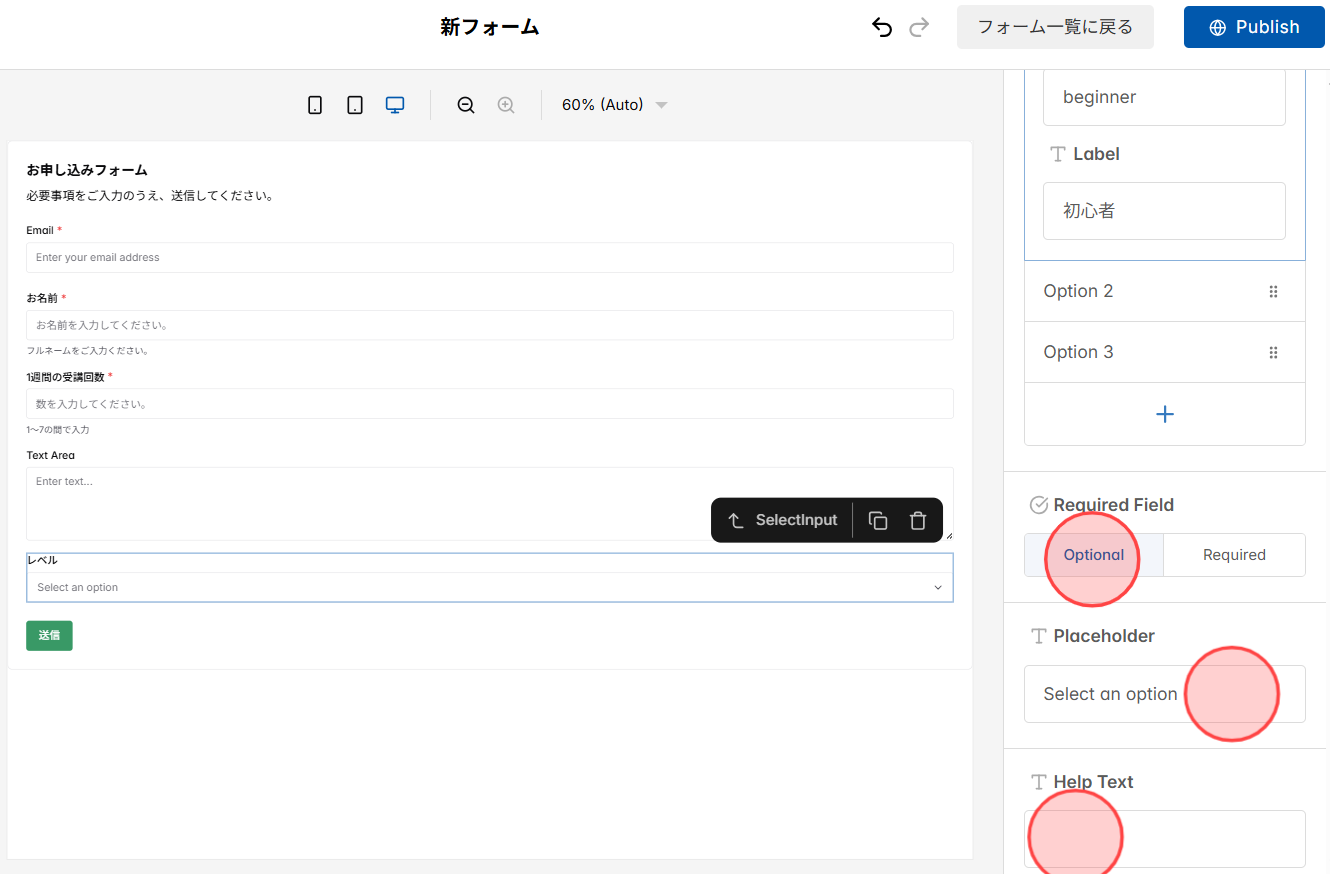Add a new option with the + button
Screen dimensions: 1330x874
point(1164,413)
